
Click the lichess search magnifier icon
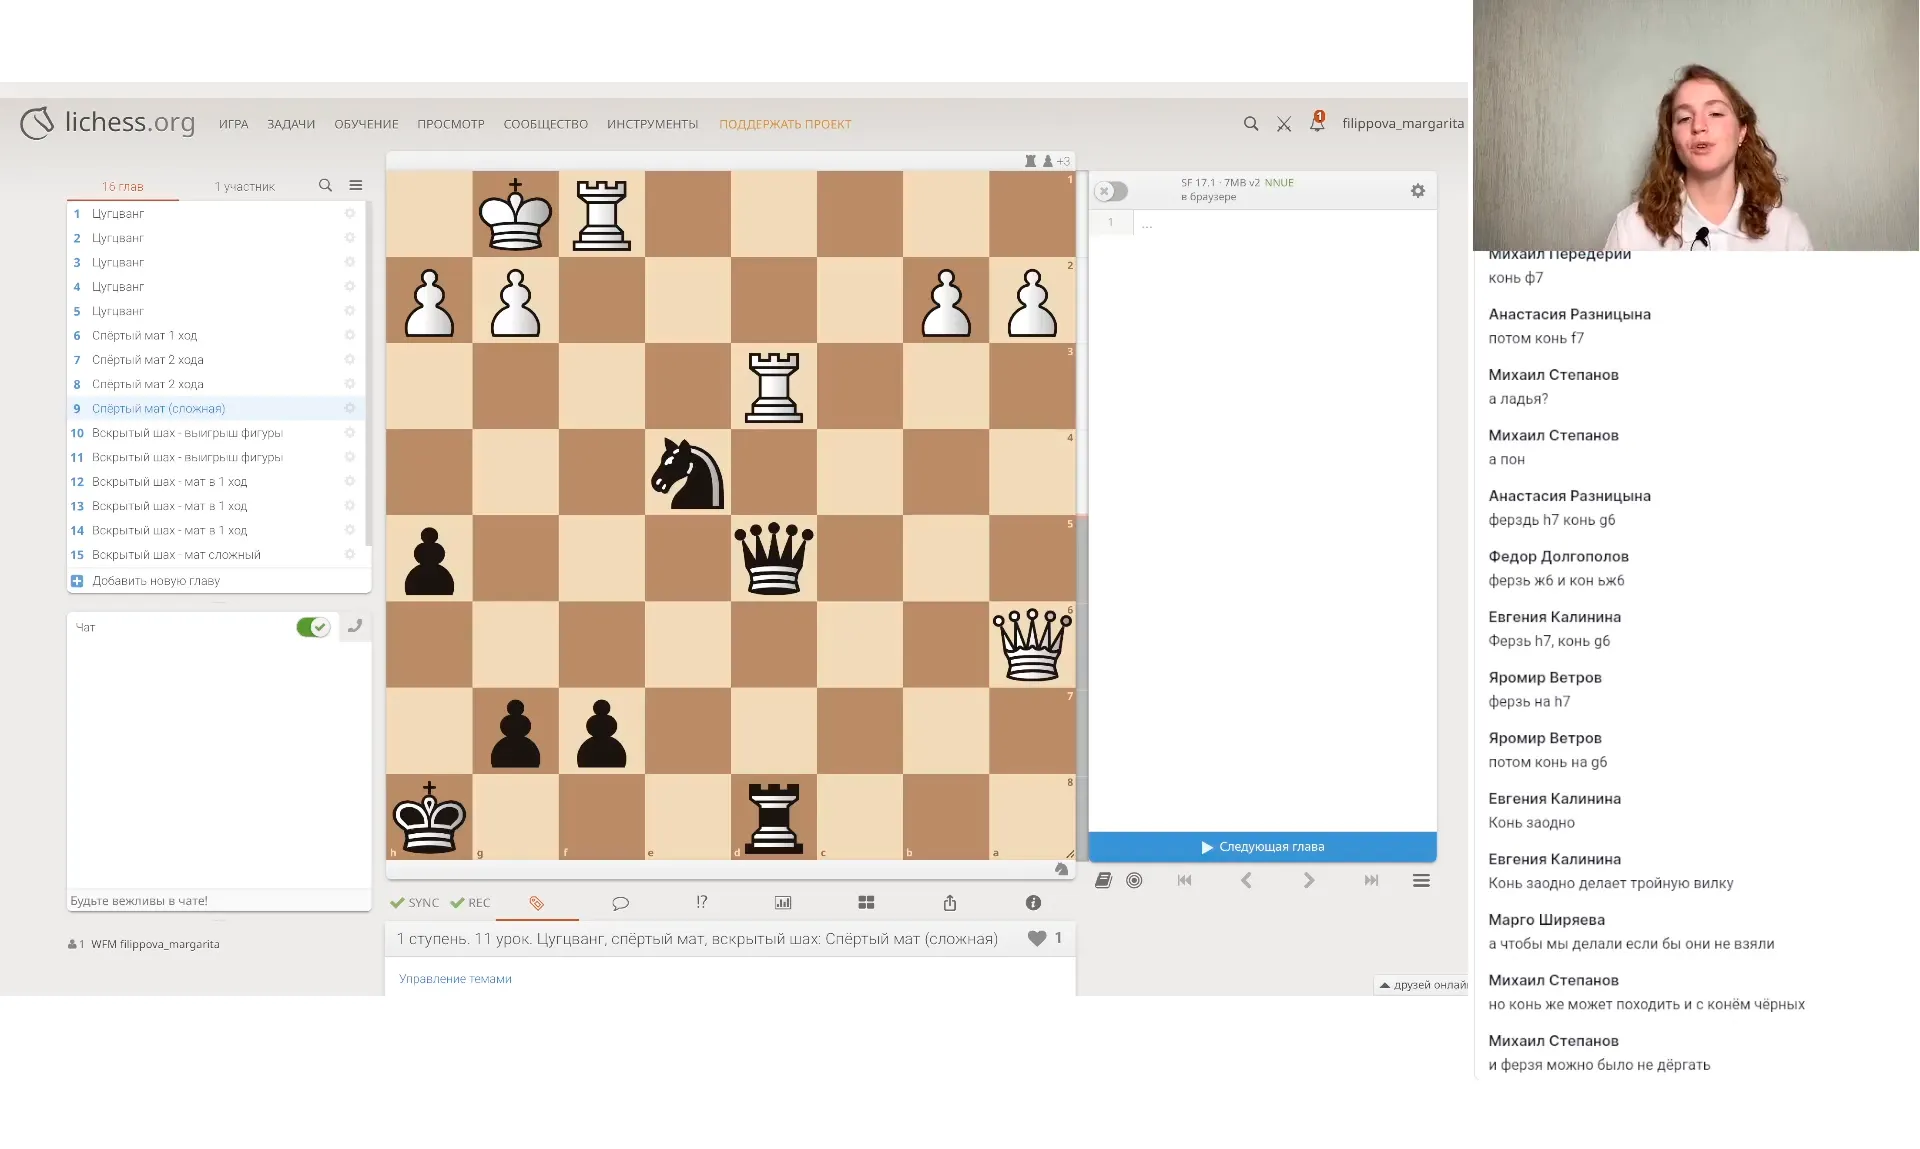[1250, 124]
